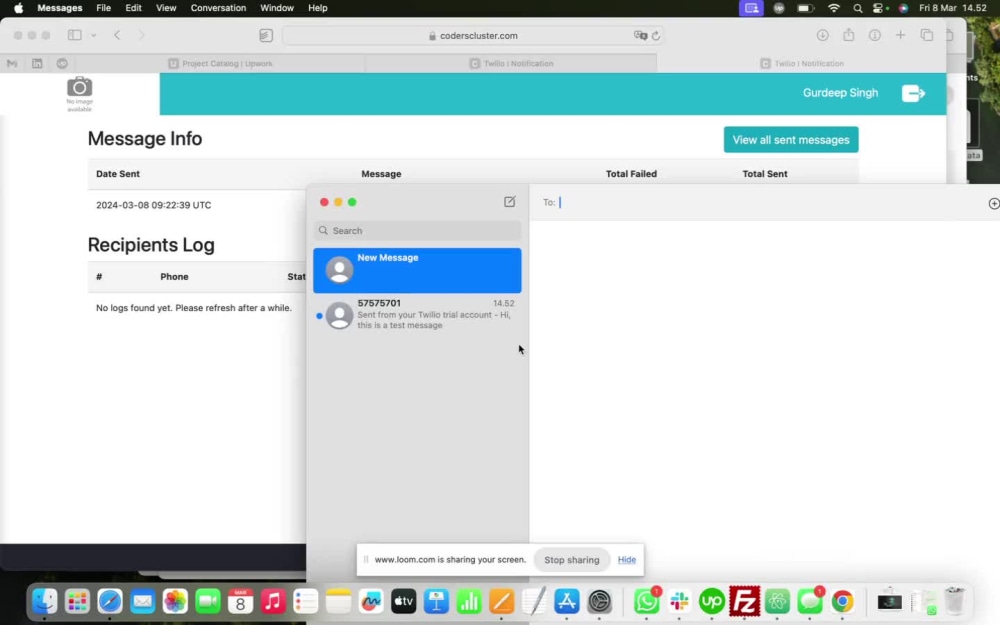The height and width of the screenshot is (625, 1000).
Task: Click Safari sidebar toggle icon
Action: [x=75, y=35]
